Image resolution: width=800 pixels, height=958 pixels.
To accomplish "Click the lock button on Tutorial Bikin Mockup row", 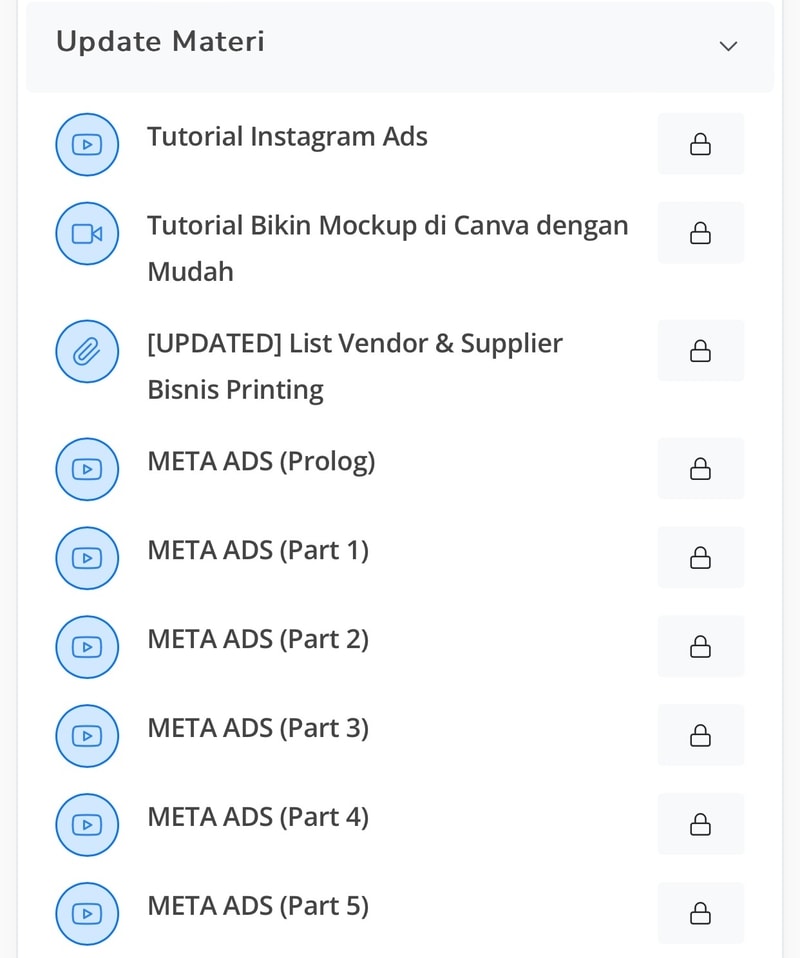I will point(700,233).
